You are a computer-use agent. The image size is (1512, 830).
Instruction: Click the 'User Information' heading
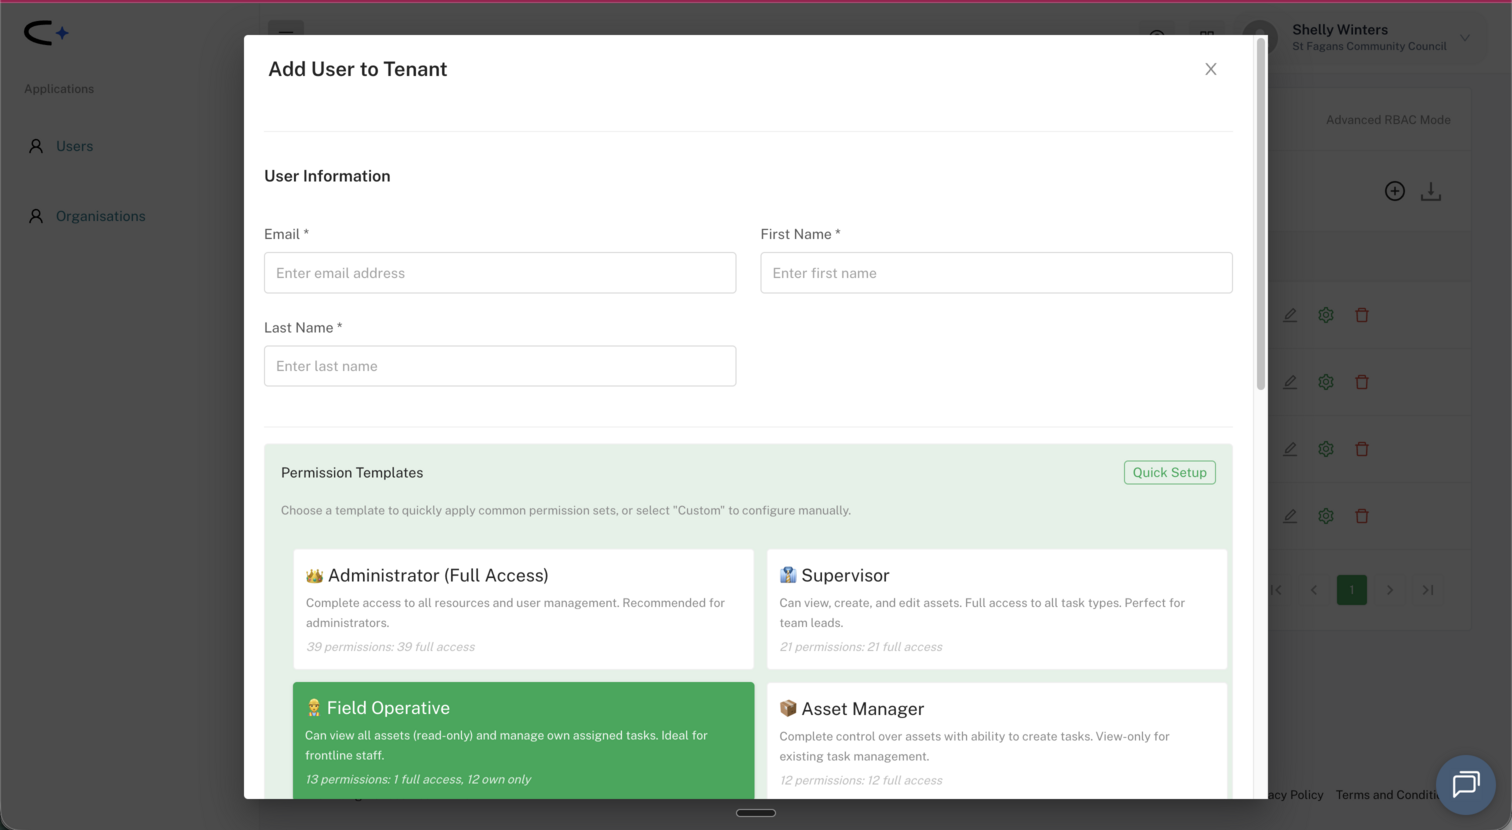327,176
